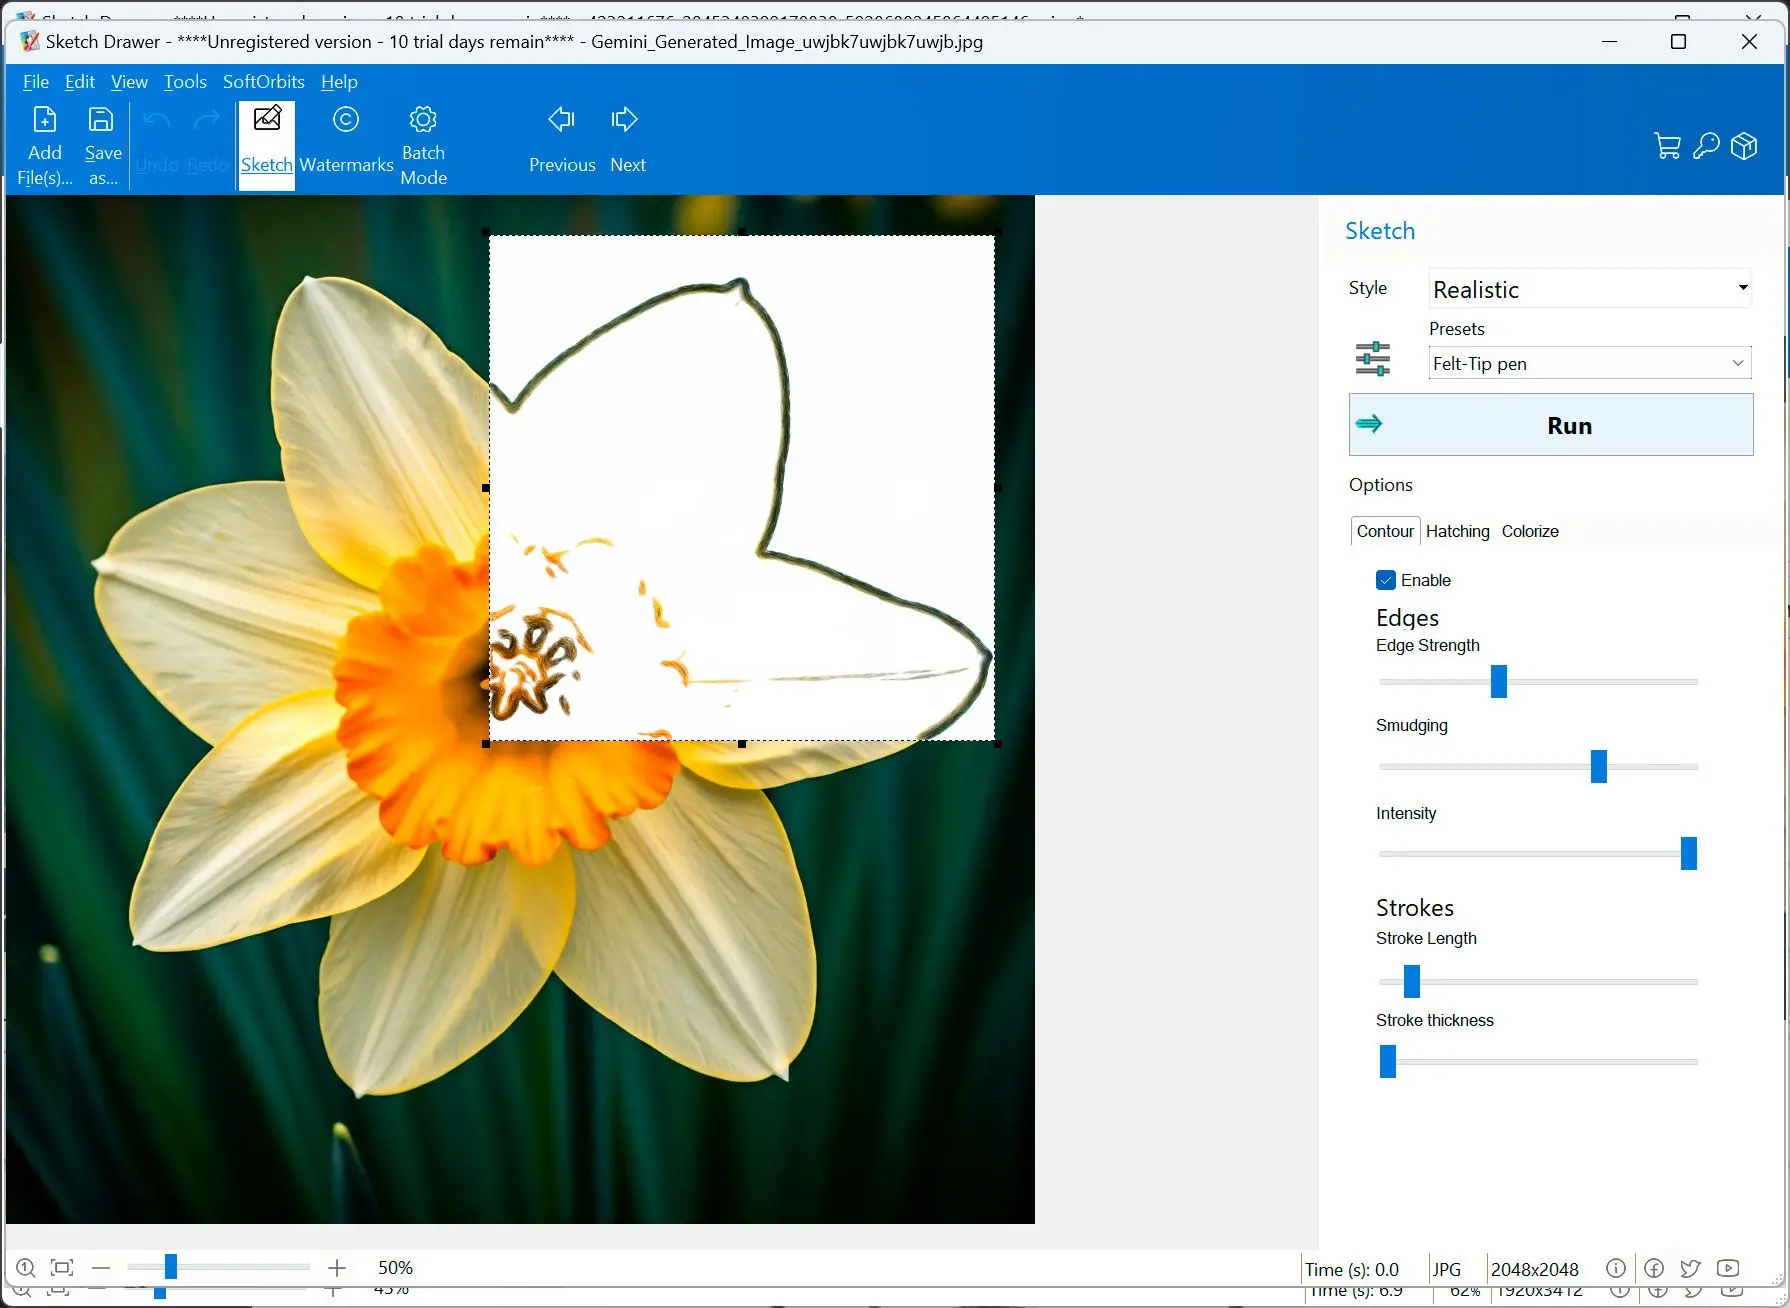
Task: Open the Facebook link icon
Action: [1654, 1268]
